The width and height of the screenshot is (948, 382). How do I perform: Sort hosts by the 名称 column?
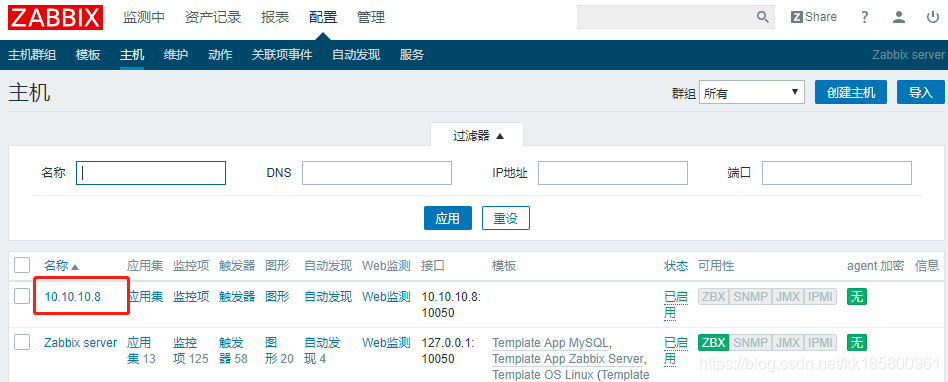(x=61, y=265)
